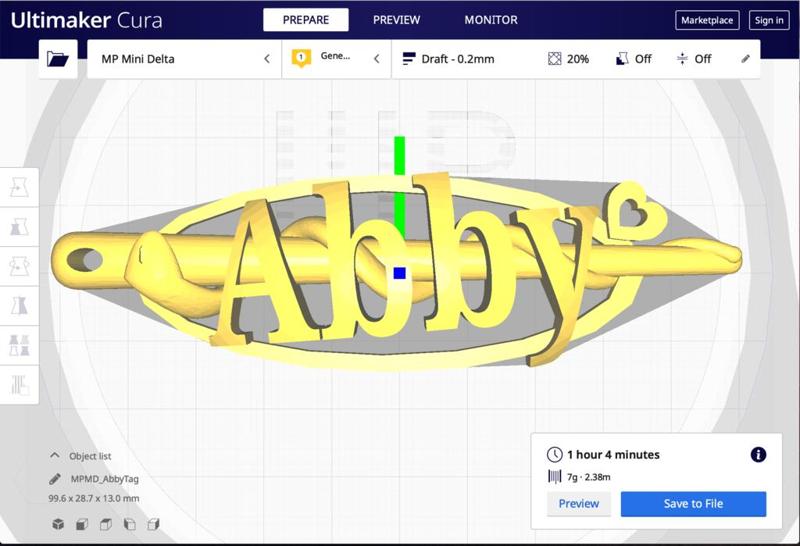Expand the Generic material selector chevron
Image resolution: width=800 pixels, height=546 pixels.
(377, 59)
